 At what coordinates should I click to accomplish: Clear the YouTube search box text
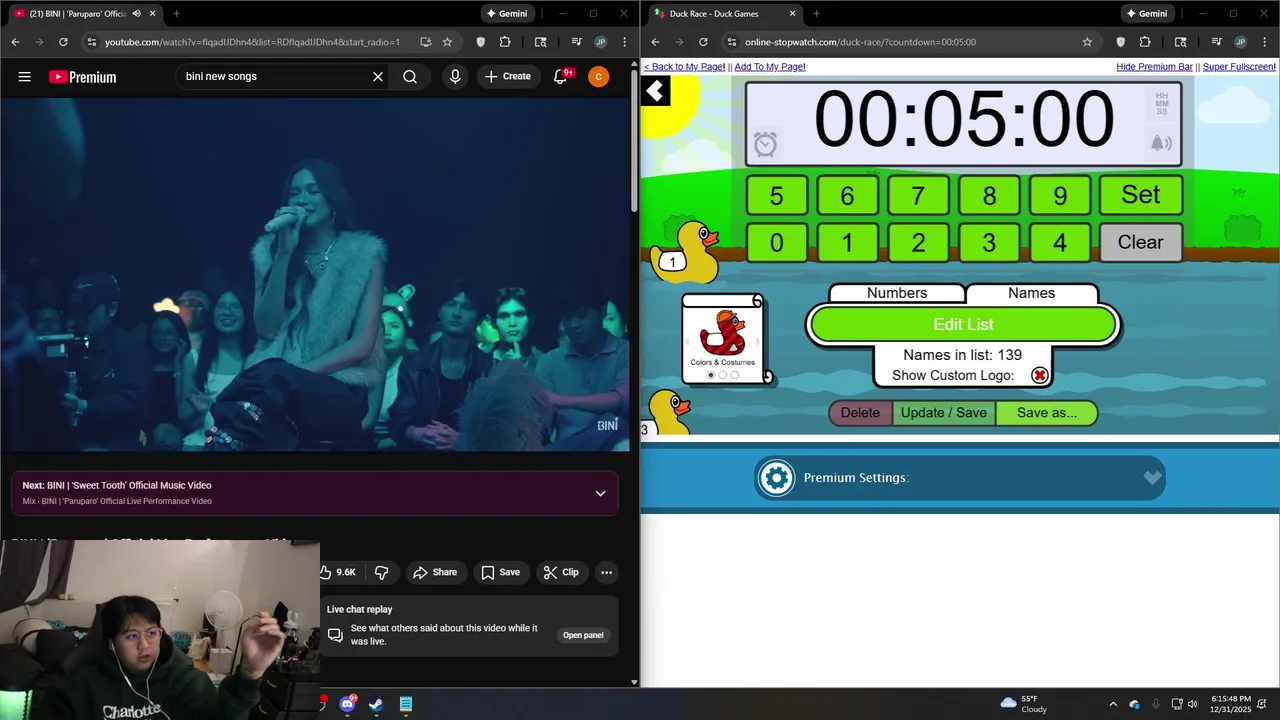tap(378, 77)
